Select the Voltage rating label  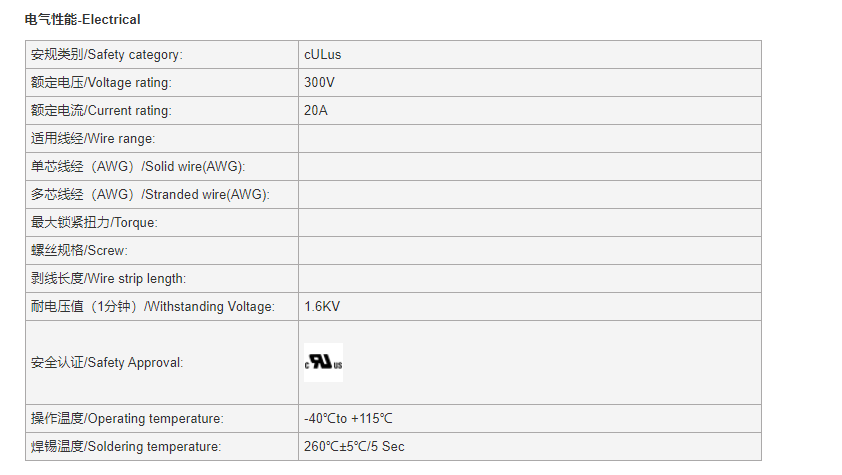click(x=101, y=83)
